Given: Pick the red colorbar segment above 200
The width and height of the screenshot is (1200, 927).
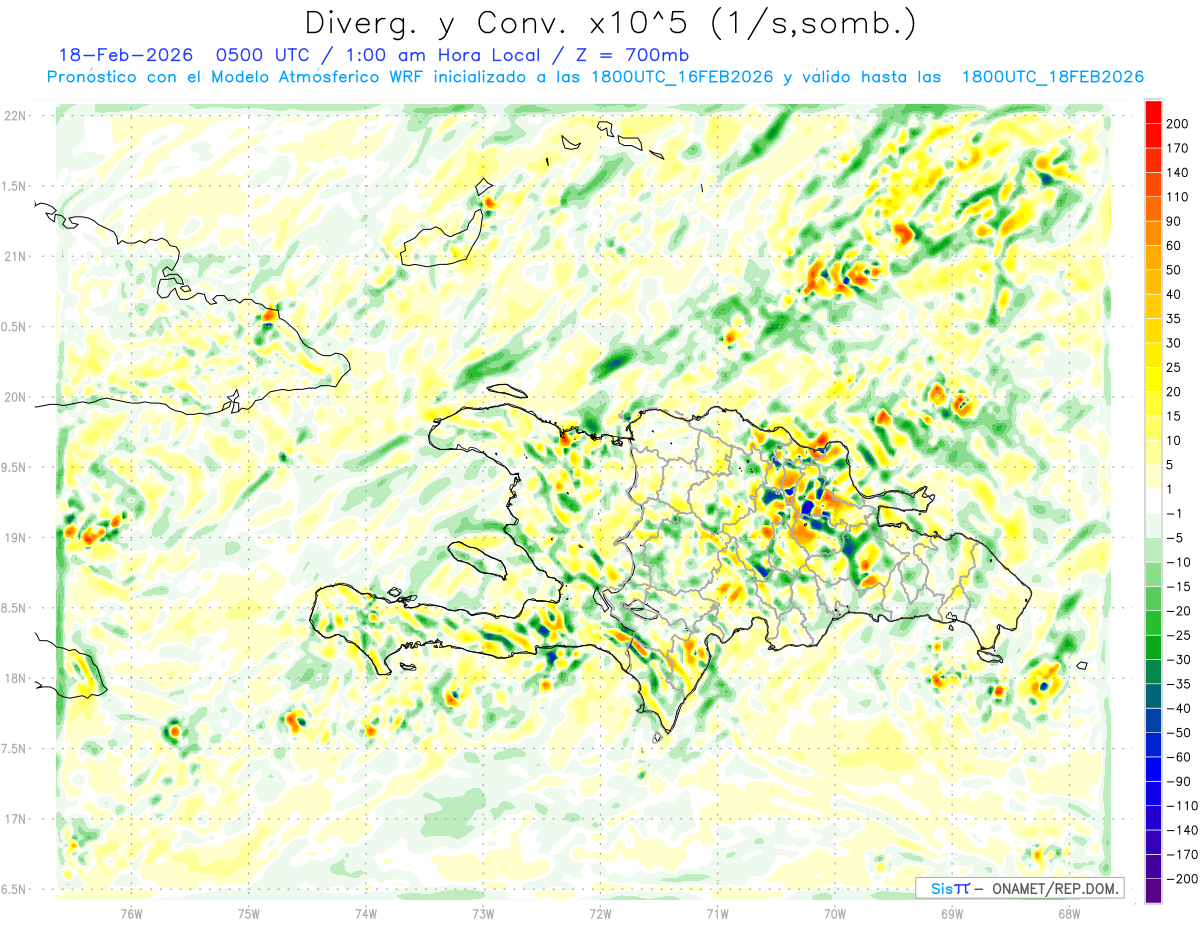Looking at the screenshot, I should [x=1154, y=112].
